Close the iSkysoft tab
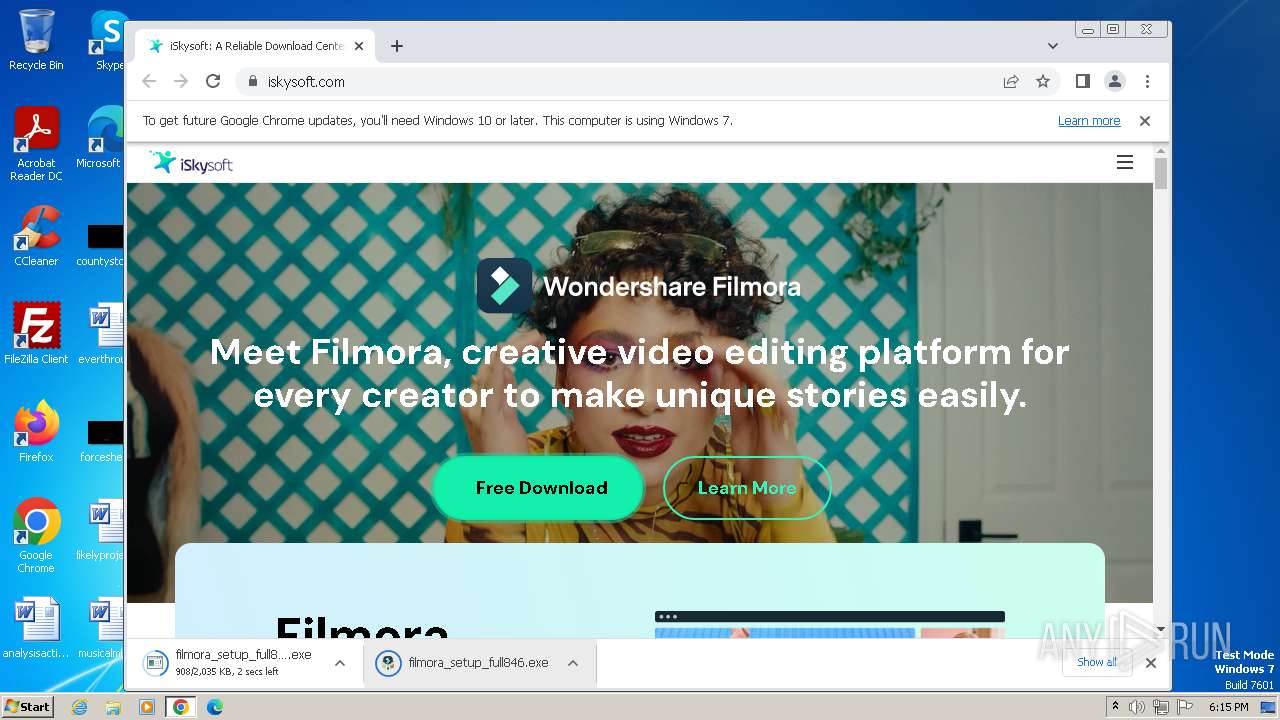 pos(359,46)
